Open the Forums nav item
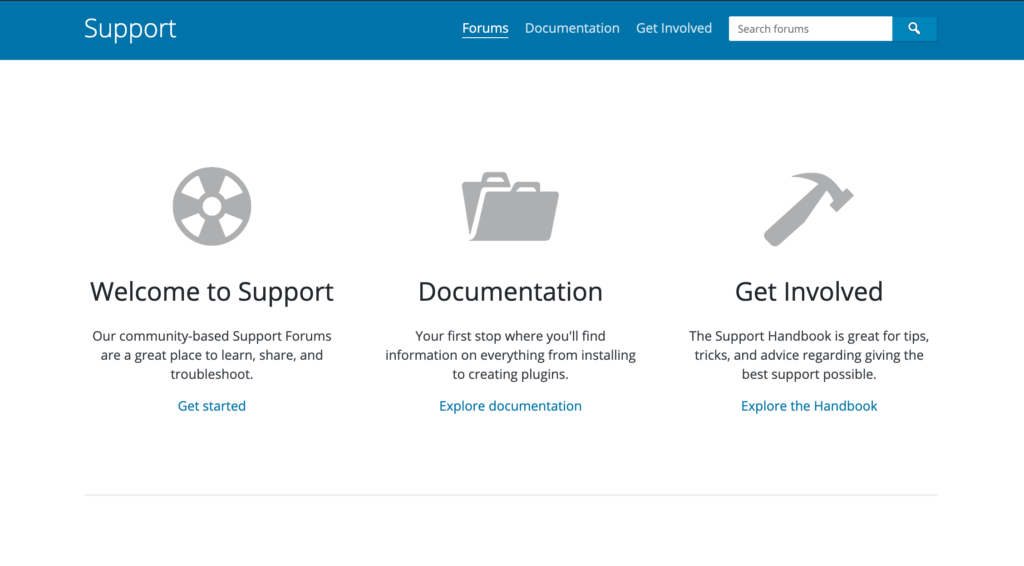The height and width of the screenshot is (566, 1024). coord(485,28)
